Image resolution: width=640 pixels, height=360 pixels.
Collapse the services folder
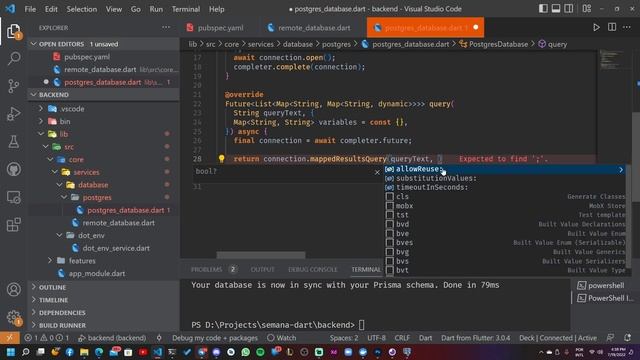click(x=55, y=172)
